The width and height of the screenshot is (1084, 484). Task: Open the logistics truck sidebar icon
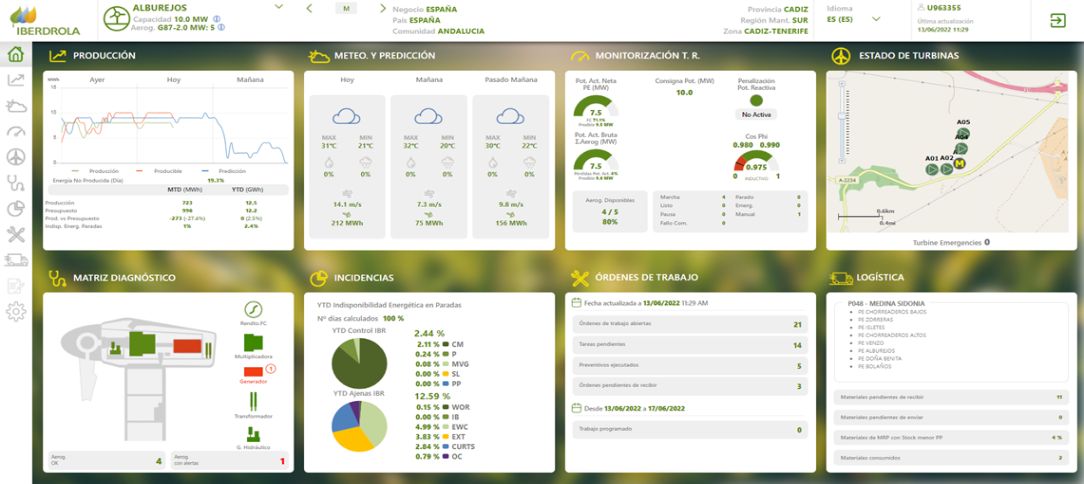(15, 260)
